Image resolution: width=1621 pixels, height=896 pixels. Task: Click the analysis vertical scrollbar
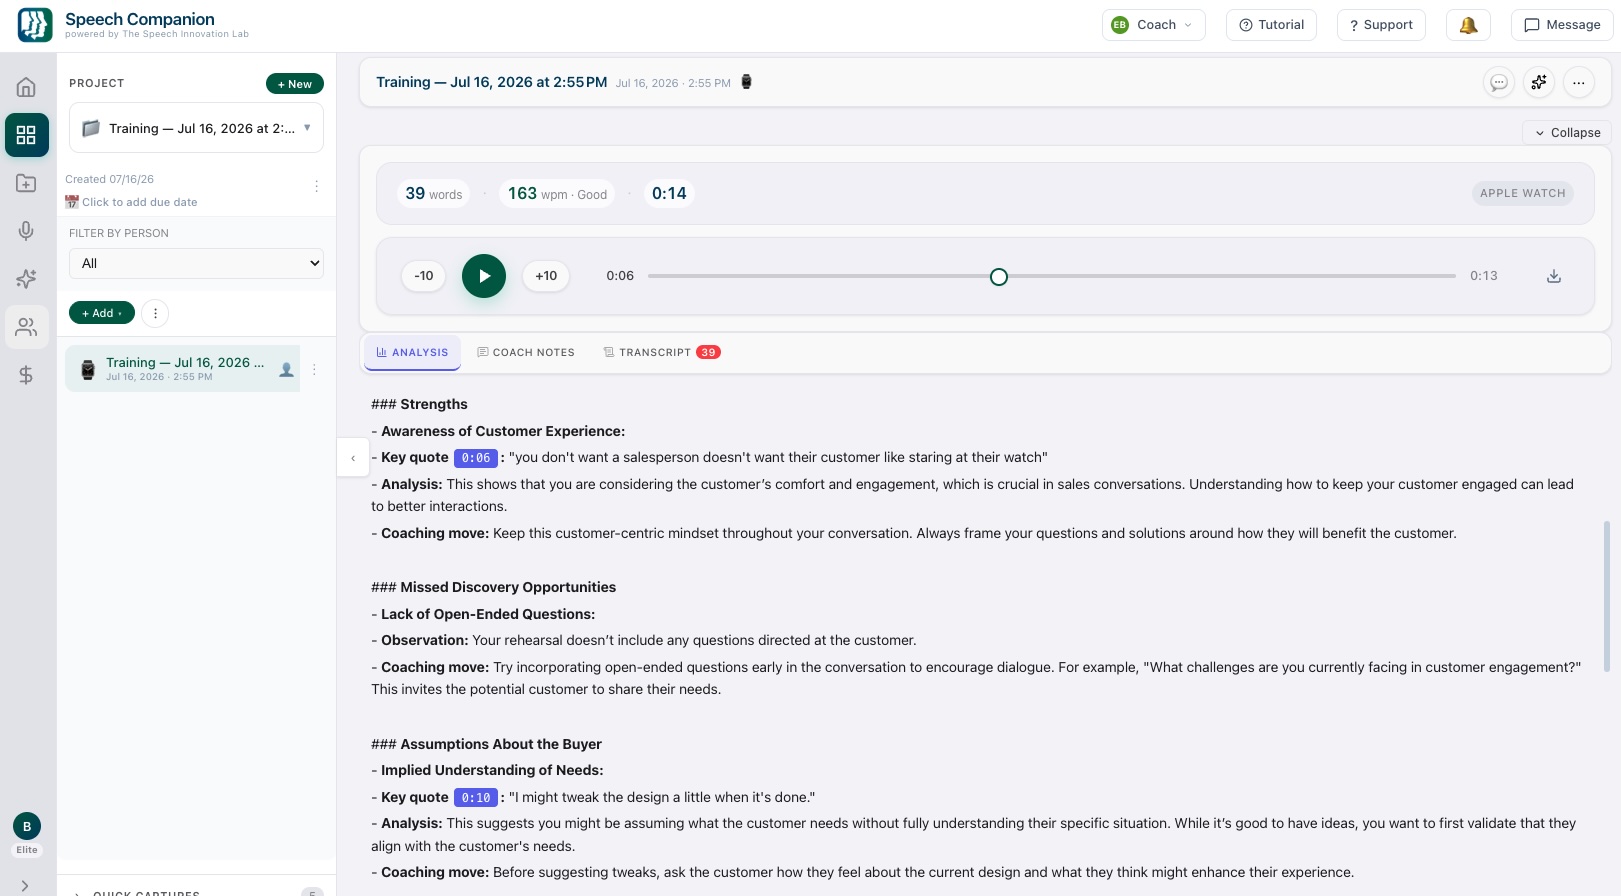[x=1607, y=596]
